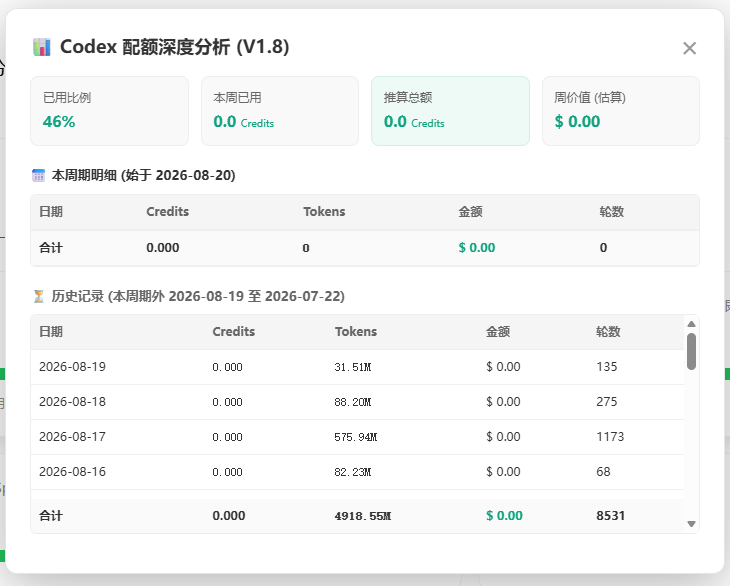Image resolution: width=730 pixels, height=586 pixels.
Task: Click the dialog title Codex 配额深度分析 (V1.8)
Action: tap(175, 47)
